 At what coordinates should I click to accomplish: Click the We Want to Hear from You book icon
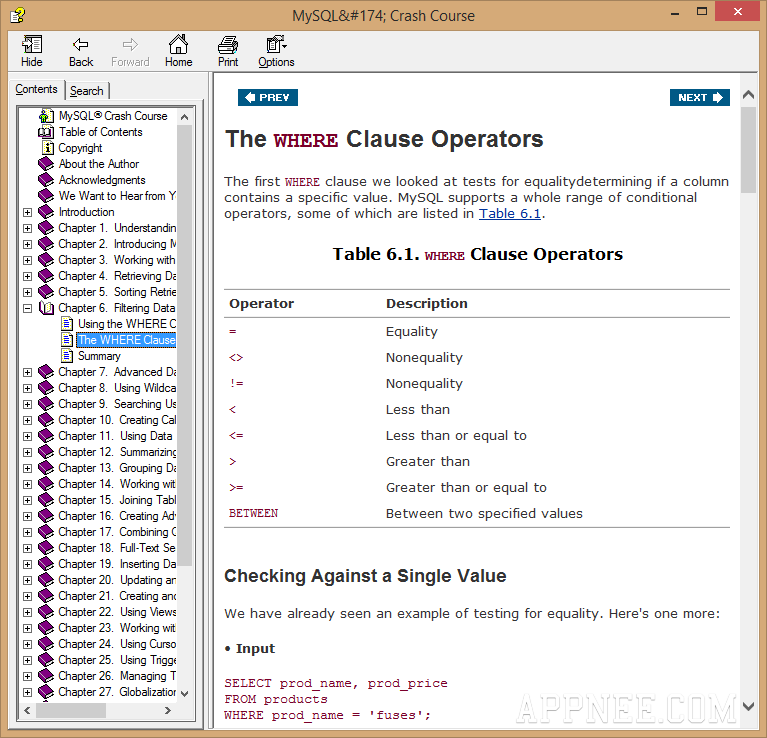pyautogui.click(x=46, y=196)
